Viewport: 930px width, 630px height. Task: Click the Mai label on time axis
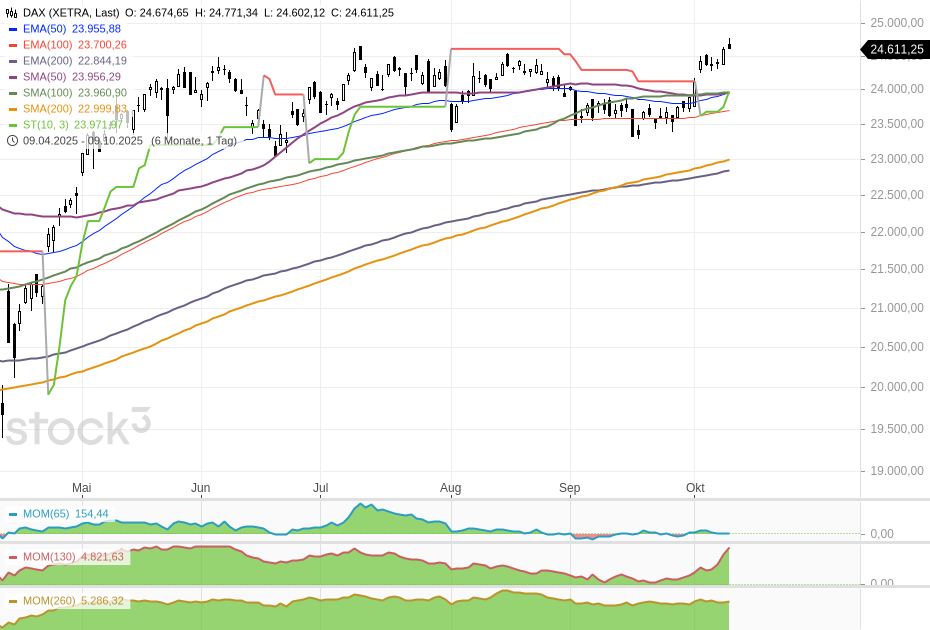[x=82, y=488]
